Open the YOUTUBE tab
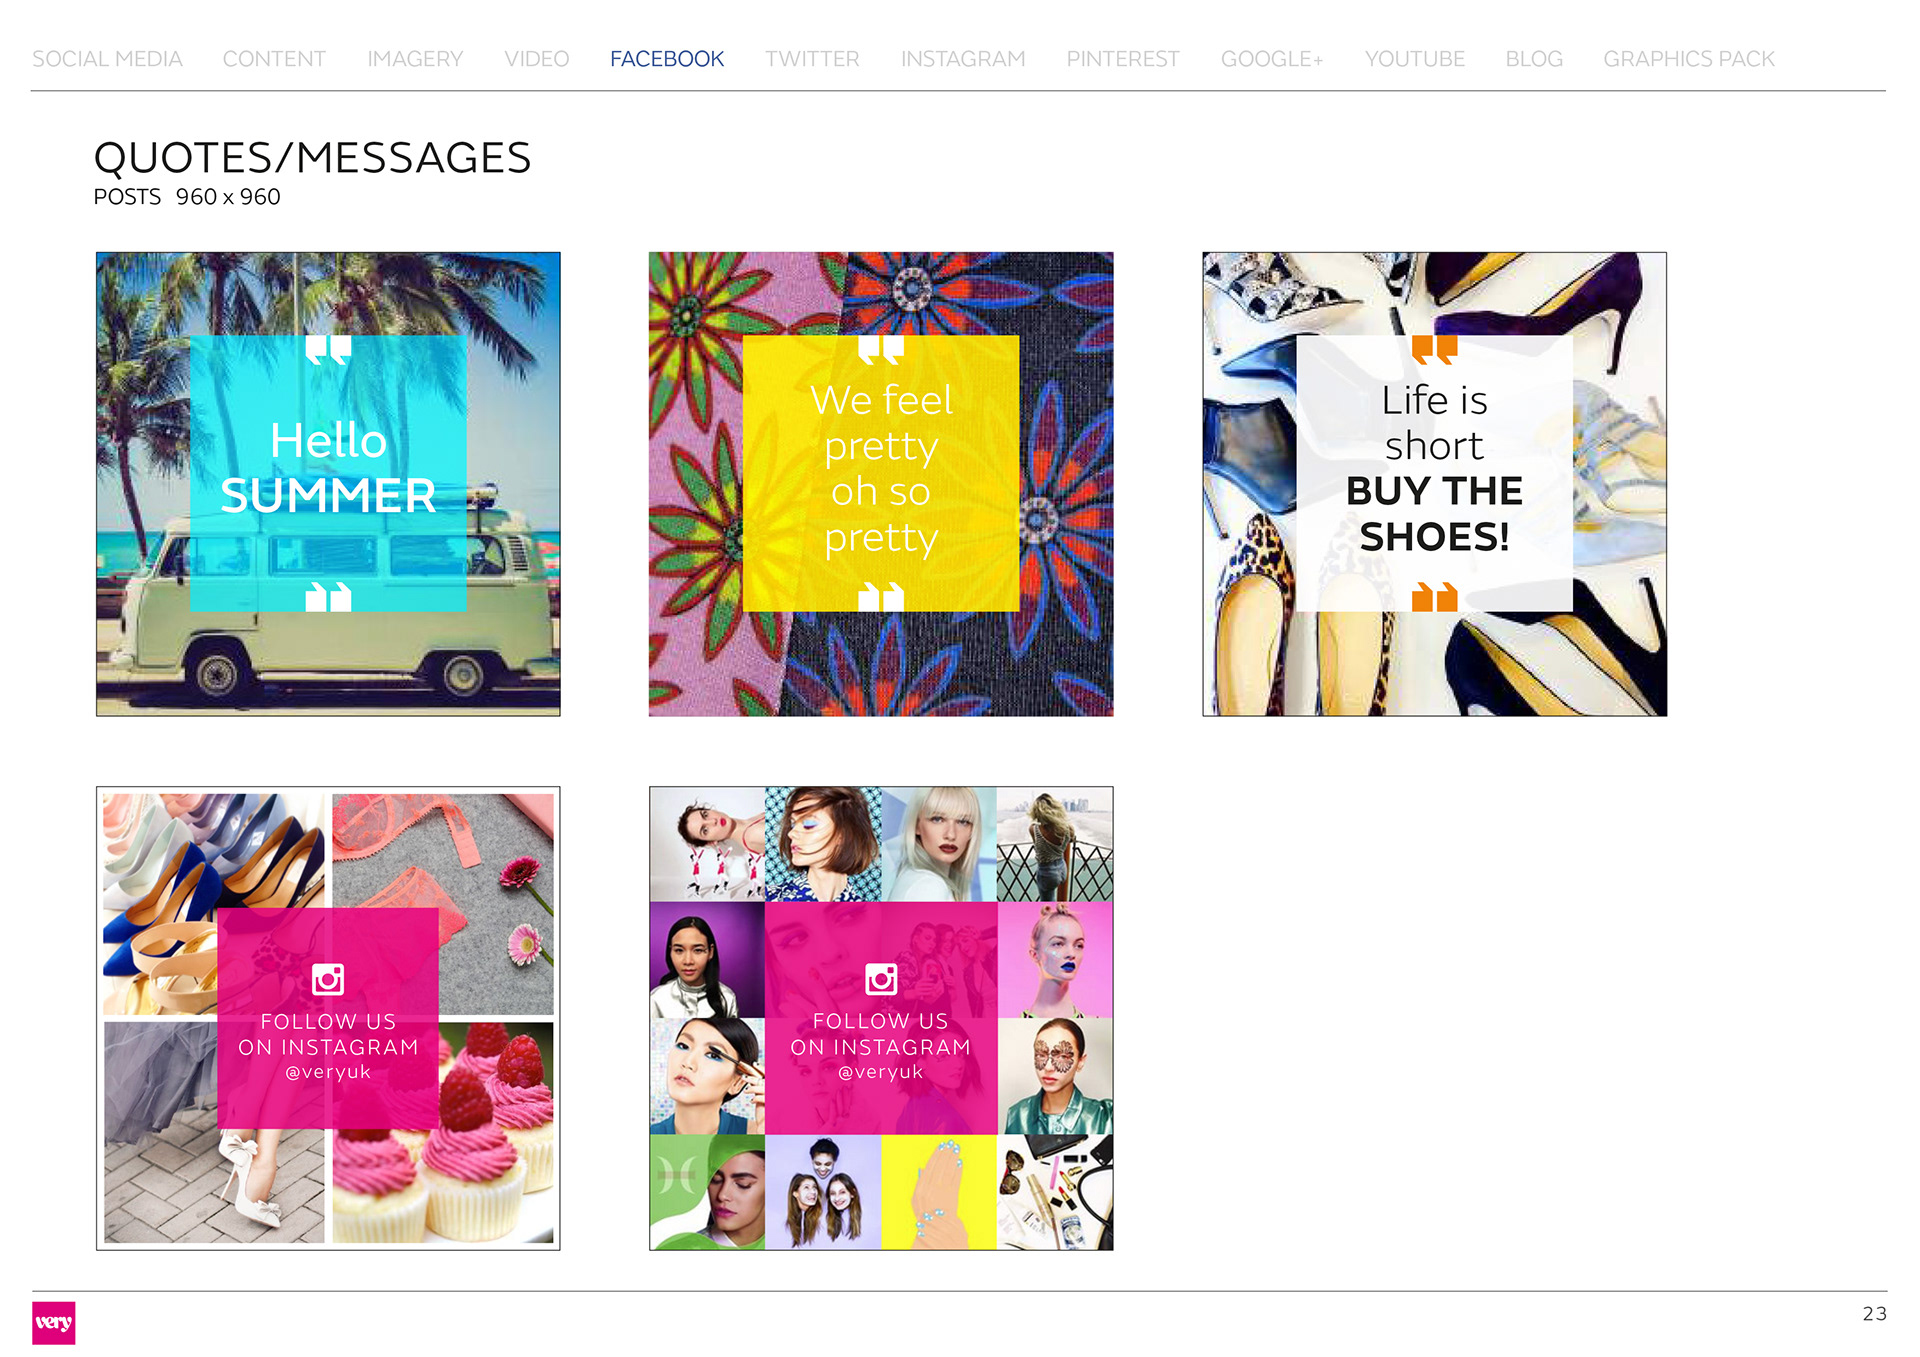 [x=1414, y=59]
